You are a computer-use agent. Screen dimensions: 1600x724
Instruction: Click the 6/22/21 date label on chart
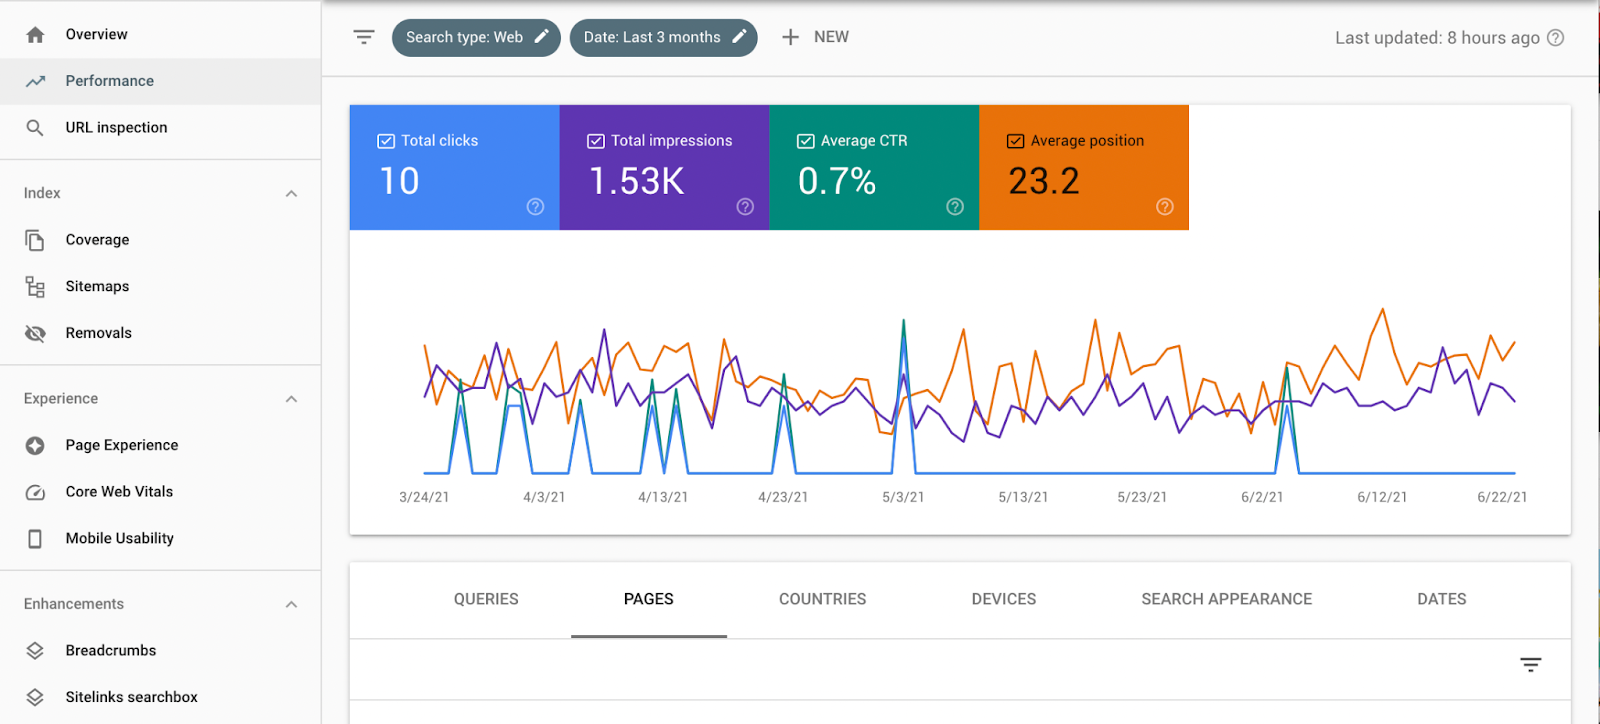1502,497
